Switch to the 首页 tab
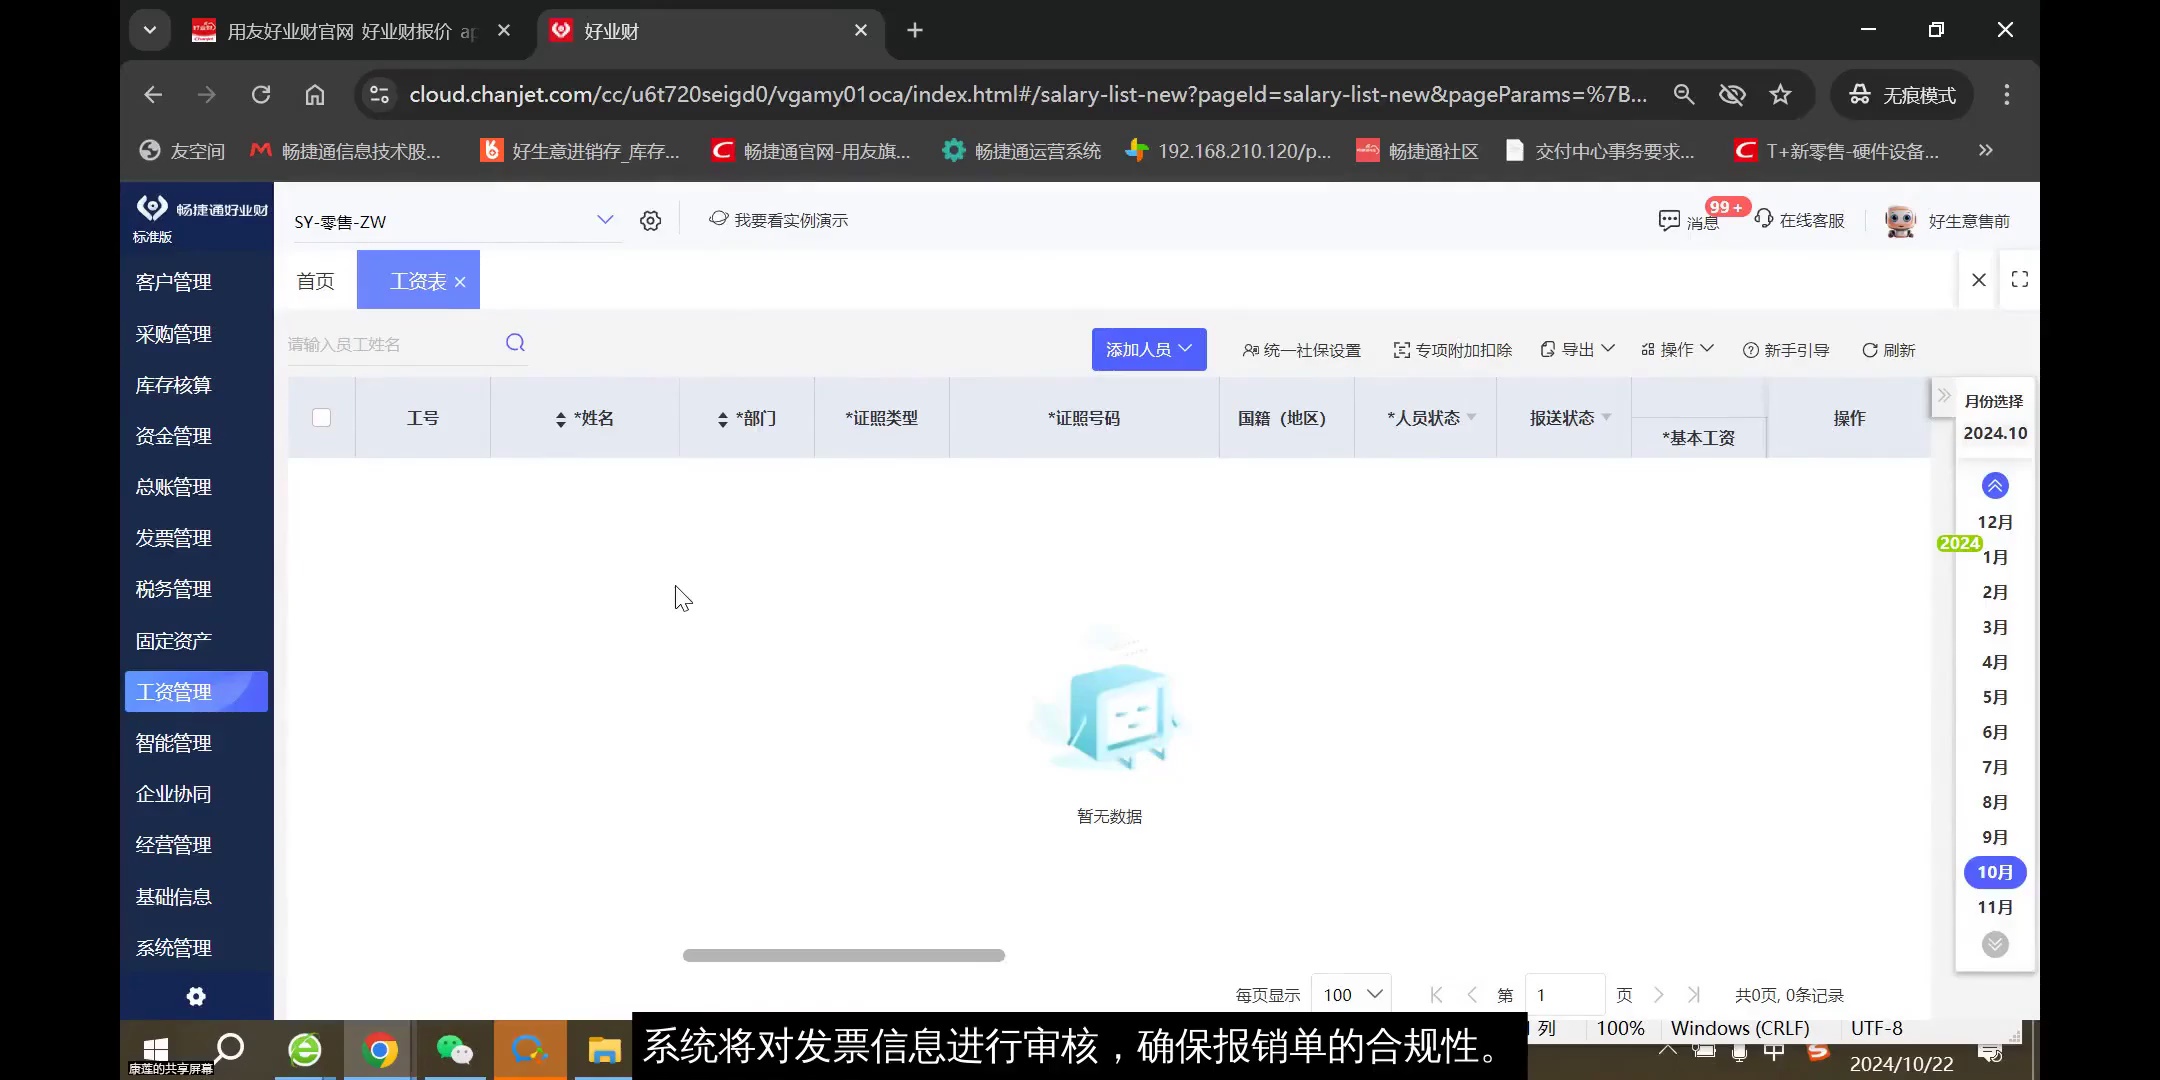The width and height of the screenshot is (2160, 1080). coord(315,281)
